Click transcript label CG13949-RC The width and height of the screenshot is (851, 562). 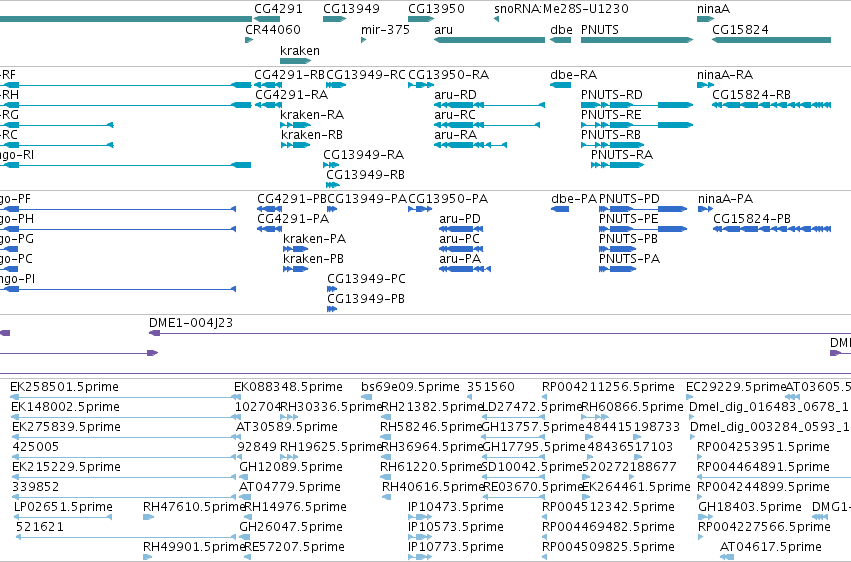[x=366, y=74]
